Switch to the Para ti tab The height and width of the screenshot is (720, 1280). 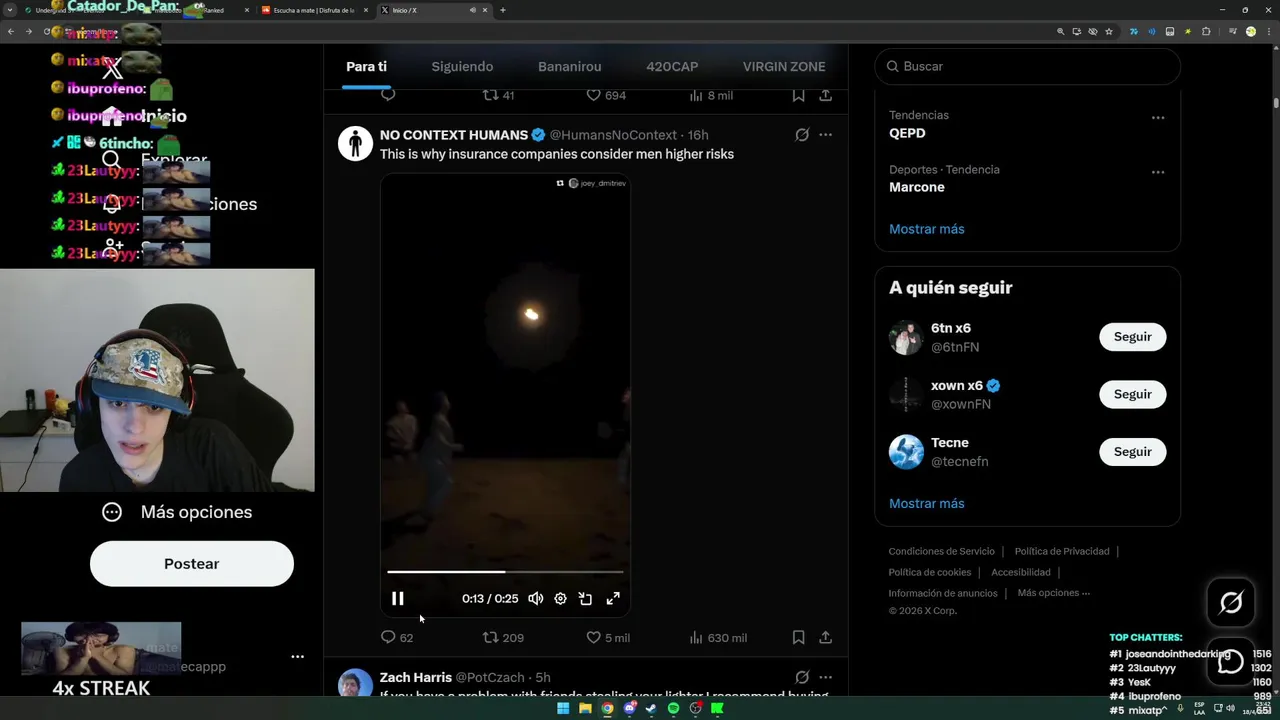(366, 67)
